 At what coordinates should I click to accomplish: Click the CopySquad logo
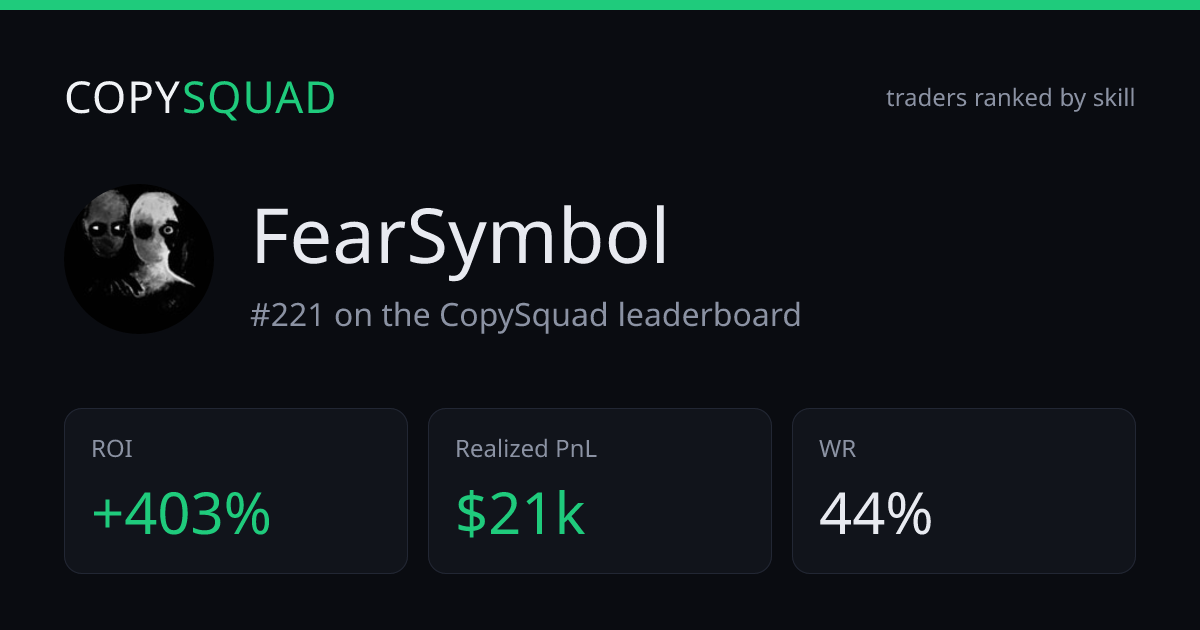tap(200, 98)
